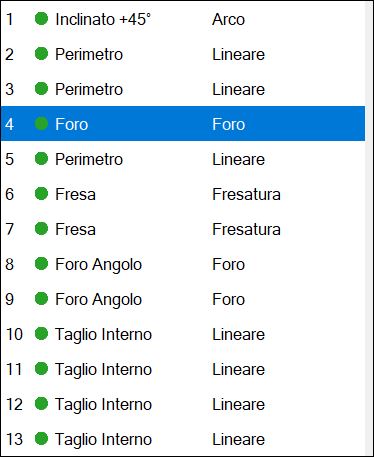This screenshot has width=374, height=457.
Task: Select Perimetro in row 3
Action: (x=89, y=89)
